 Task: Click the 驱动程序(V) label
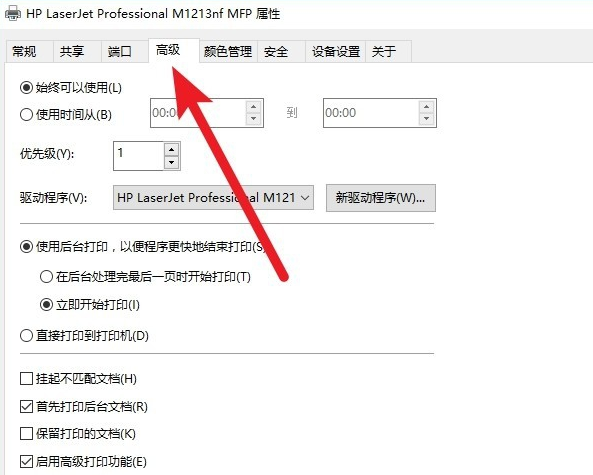[x=53, y=197]
